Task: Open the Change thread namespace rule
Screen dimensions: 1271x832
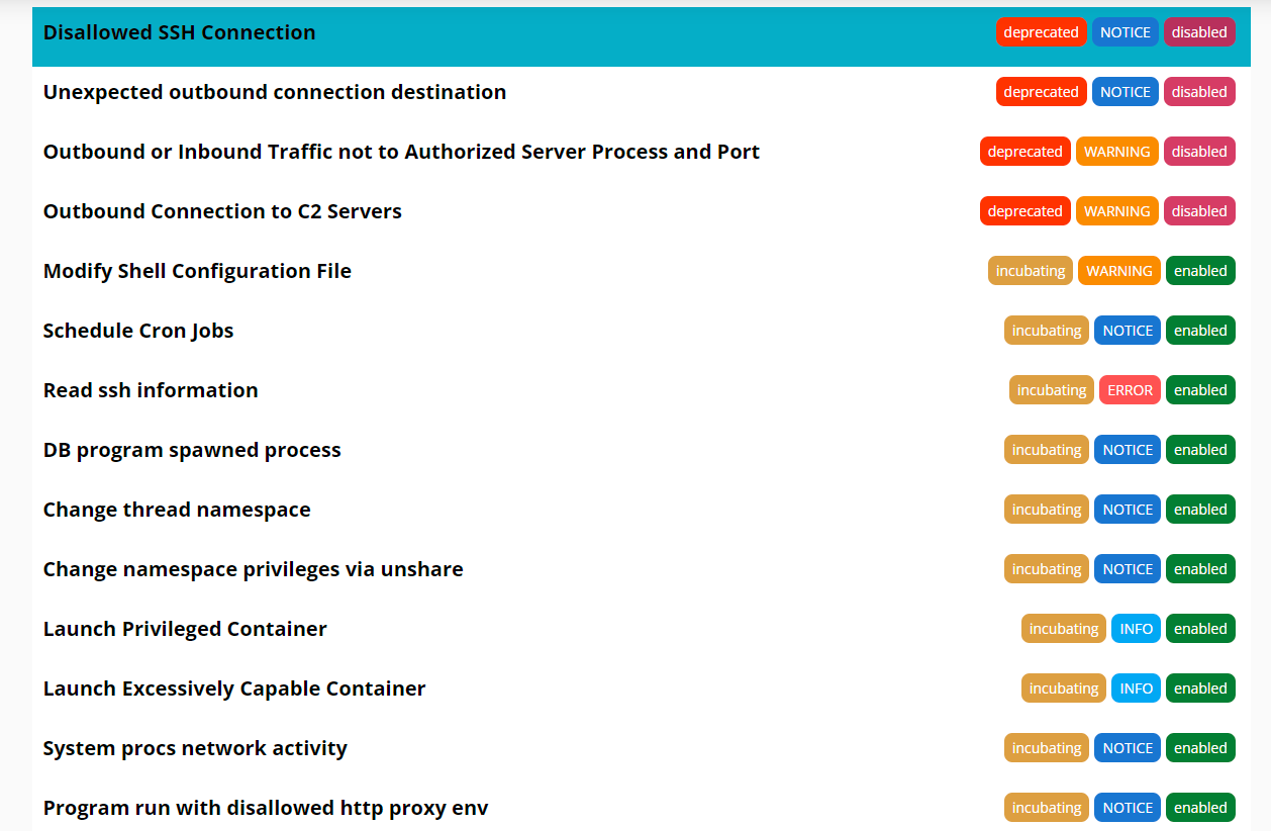Action: click(x=177, y=510)
